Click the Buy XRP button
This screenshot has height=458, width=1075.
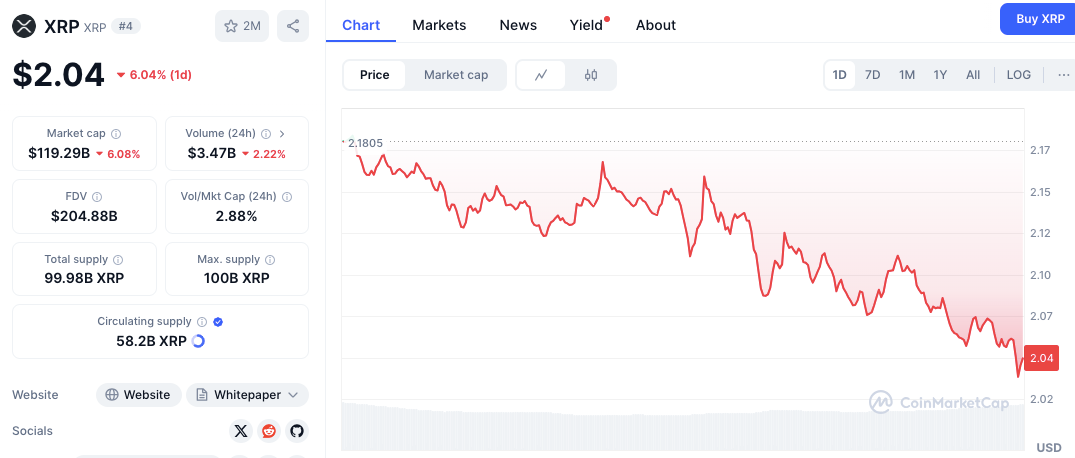(x=1038, y=19)
